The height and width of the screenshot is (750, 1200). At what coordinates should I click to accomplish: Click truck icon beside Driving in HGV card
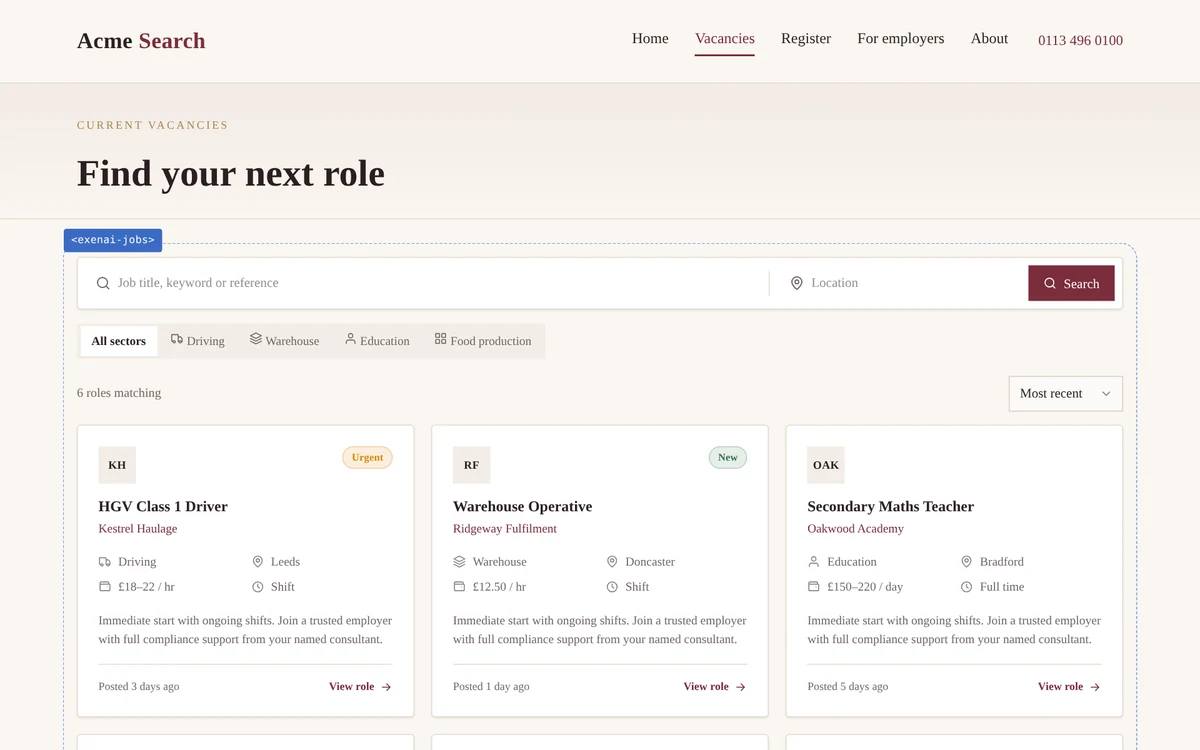(105, 562)
